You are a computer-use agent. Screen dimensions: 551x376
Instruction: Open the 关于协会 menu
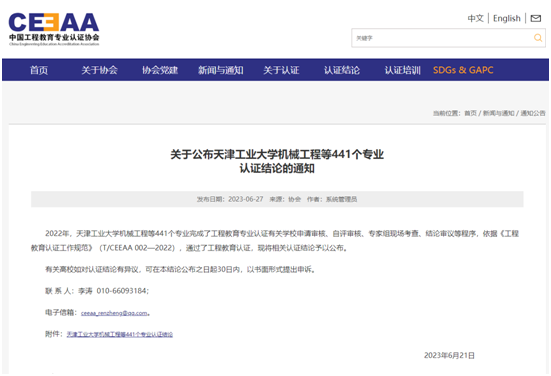click(99, 70)
